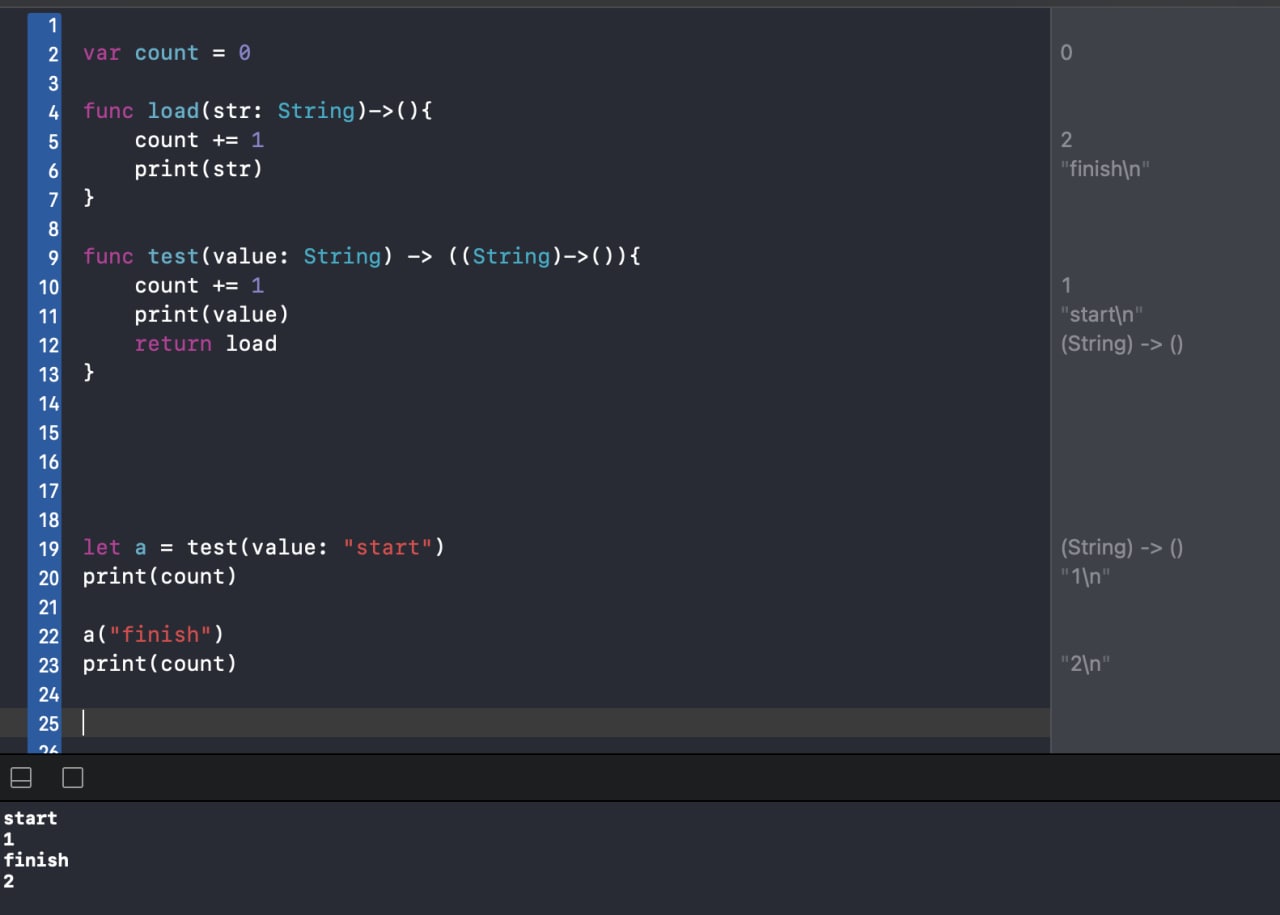Click the "let" keyword on line 19

point(102,547)
